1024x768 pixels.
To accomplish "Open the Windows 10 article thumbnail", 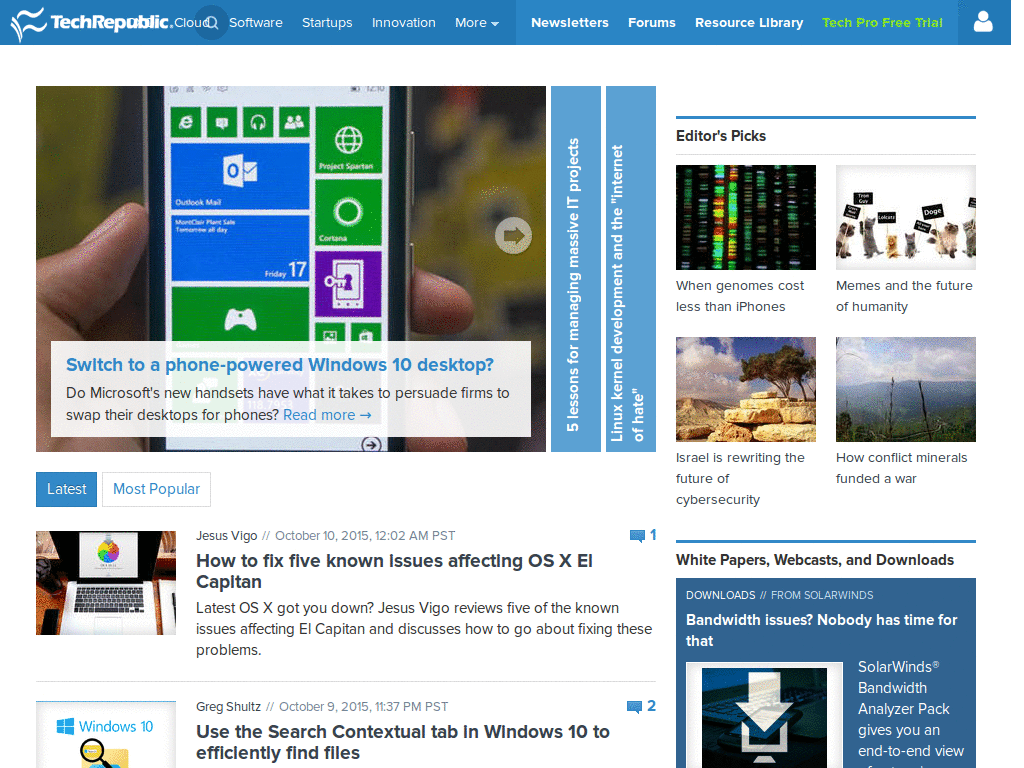I will 106,735.
